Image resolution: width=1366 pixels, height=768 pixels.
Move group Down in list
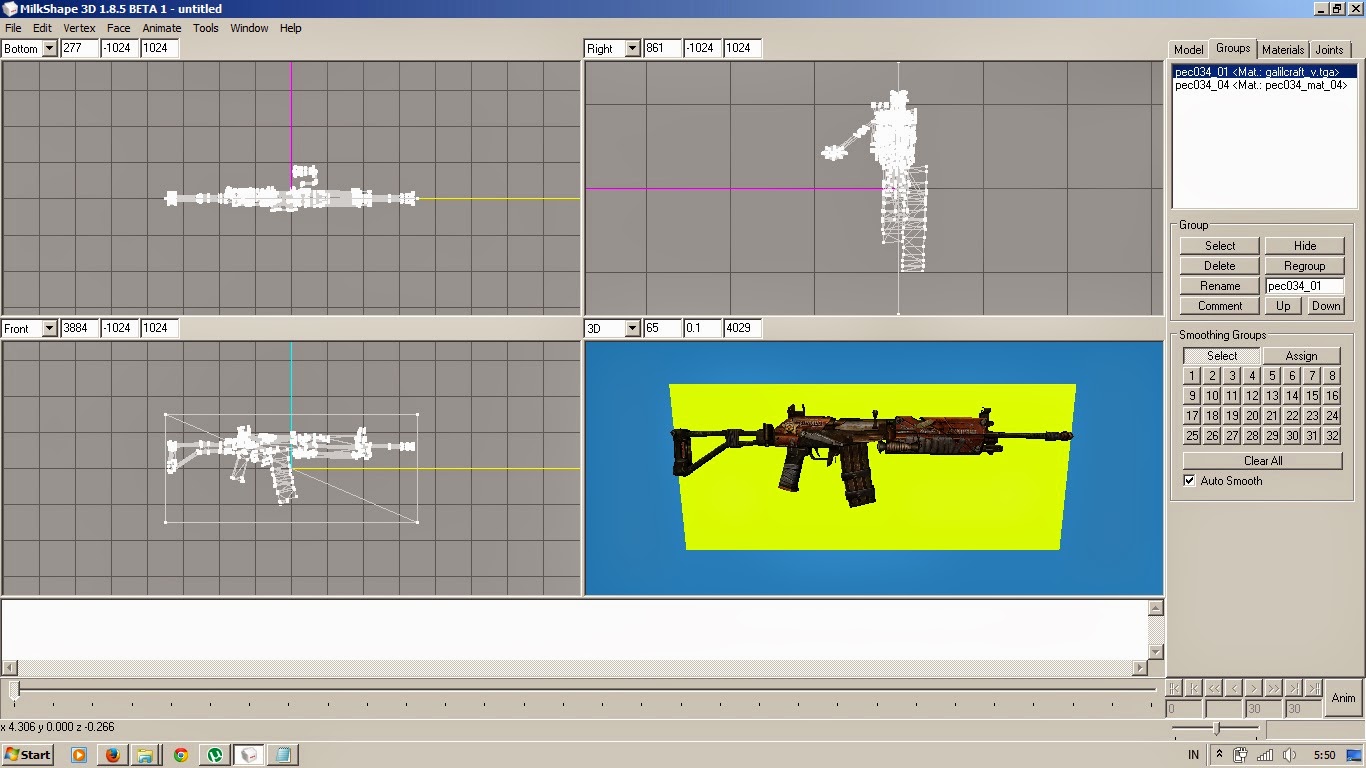pos(1326,306)
